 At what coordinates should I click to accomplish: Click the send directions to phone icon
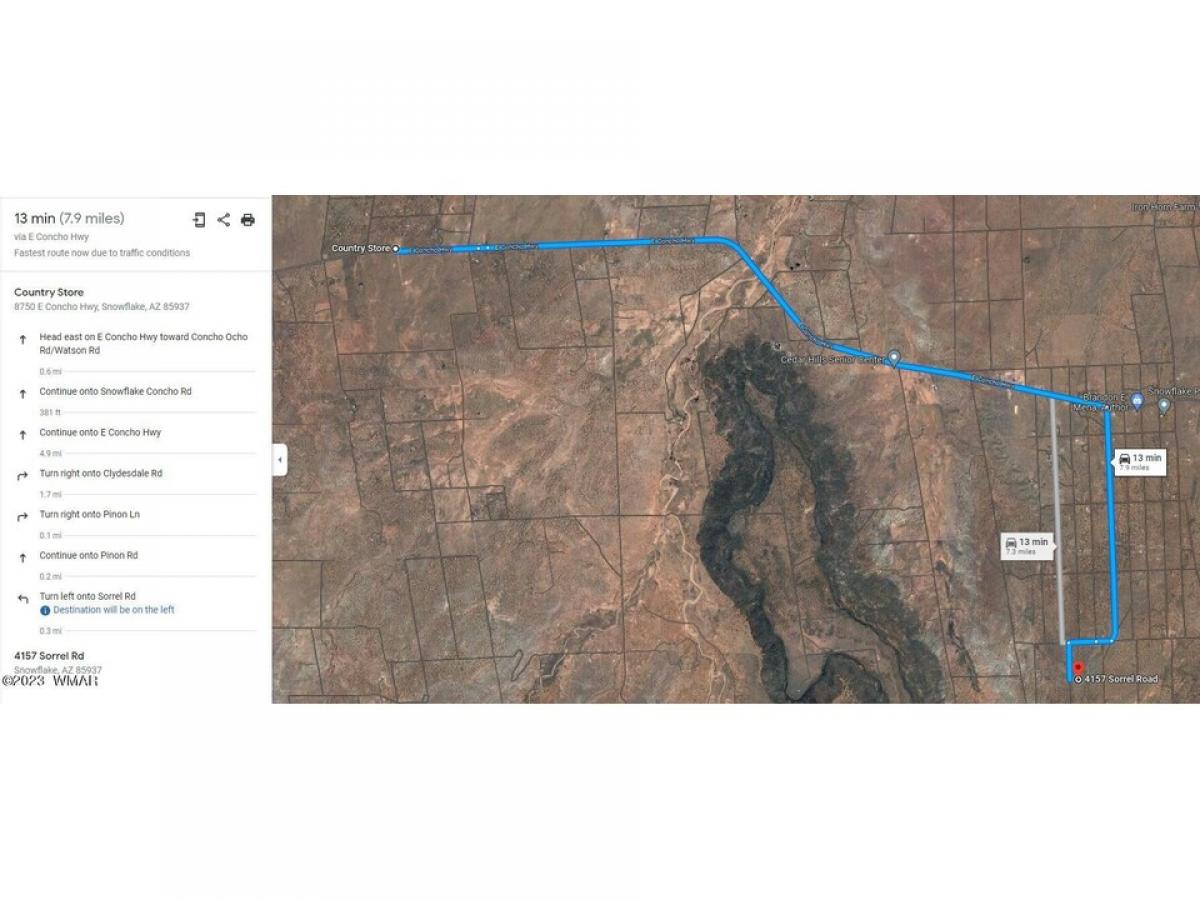(x=199, y=220)
